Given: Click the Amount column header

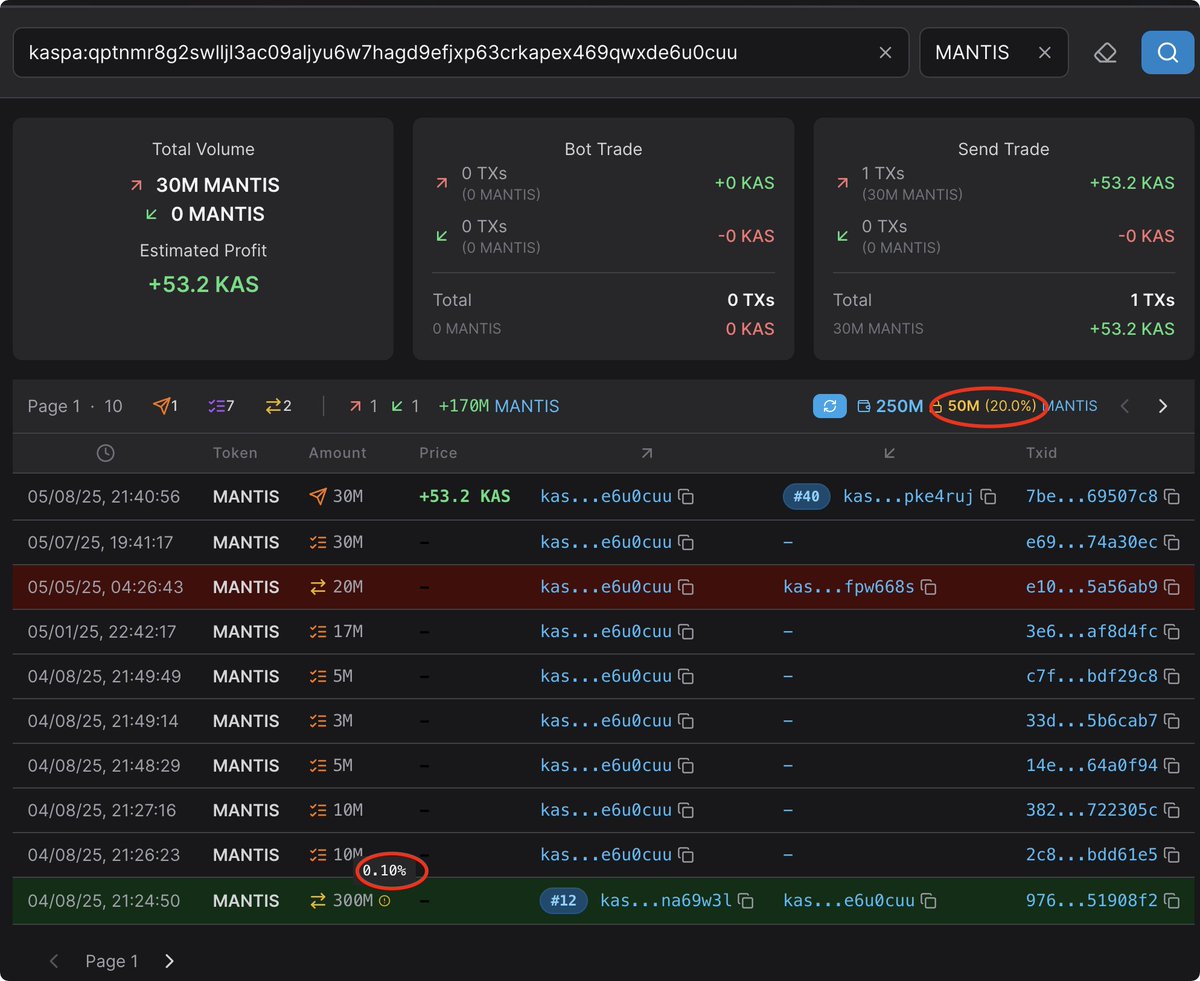Looking at the screenshot, I should pyautogui.click(x=338, y=453).
